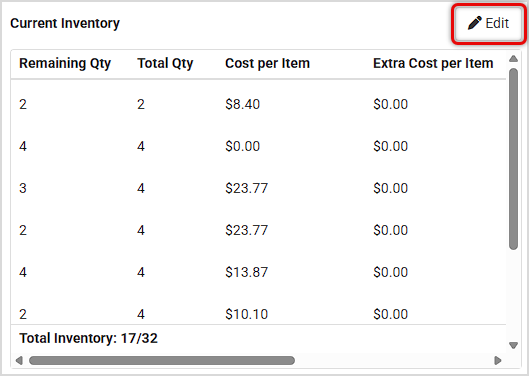Click vertical scrollbar track below the thumb
This screenshot has width=529, height=376.
point(513,295)
